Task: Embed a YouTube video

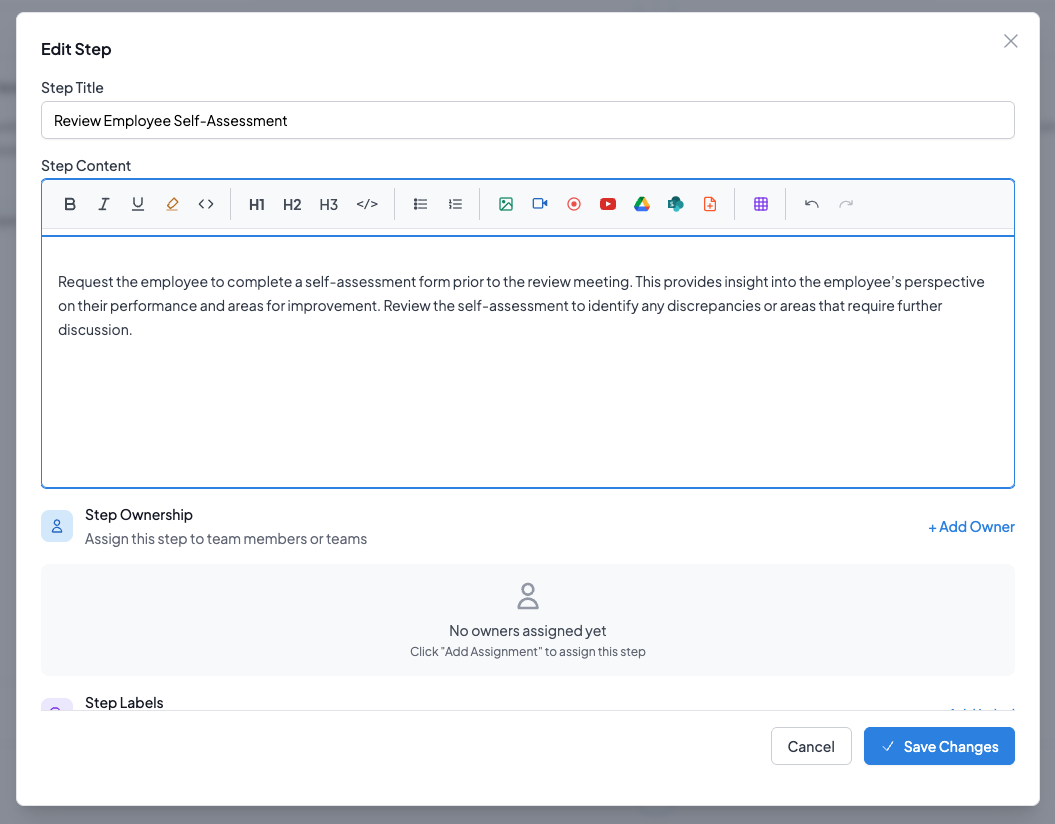Action: click(608, 204)
